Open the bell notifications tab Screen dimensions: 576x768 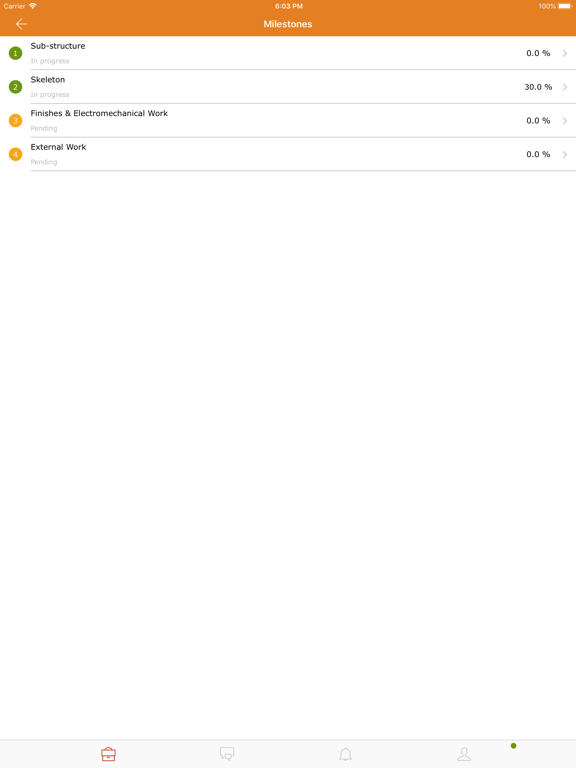point(345,754)
